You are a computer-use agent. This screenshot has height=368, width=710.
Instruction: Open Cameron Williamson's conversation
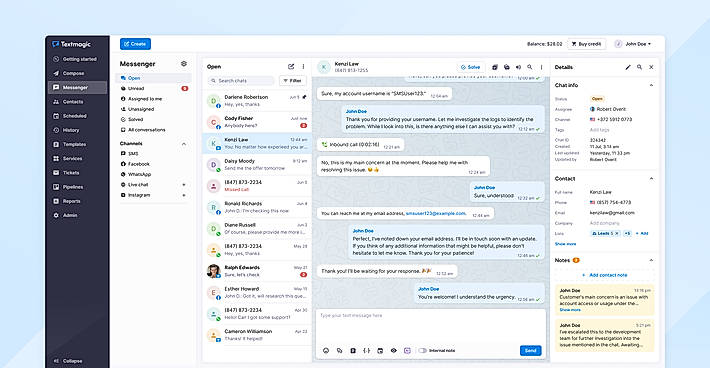[257, 335]
